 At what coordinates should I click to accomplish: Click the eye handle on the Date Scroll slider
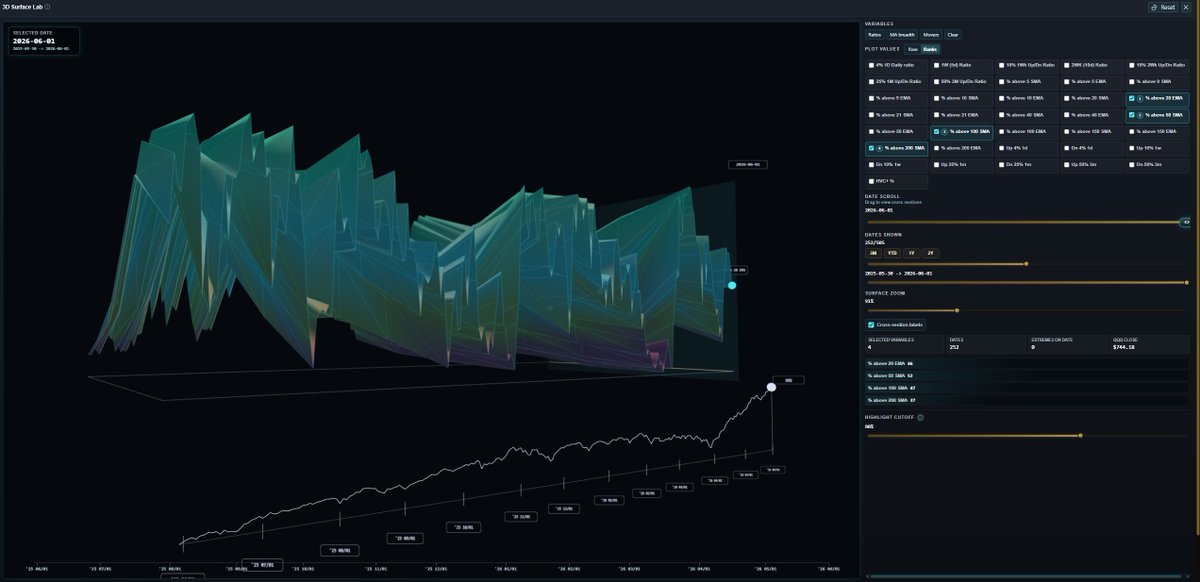pos(1186,222)
